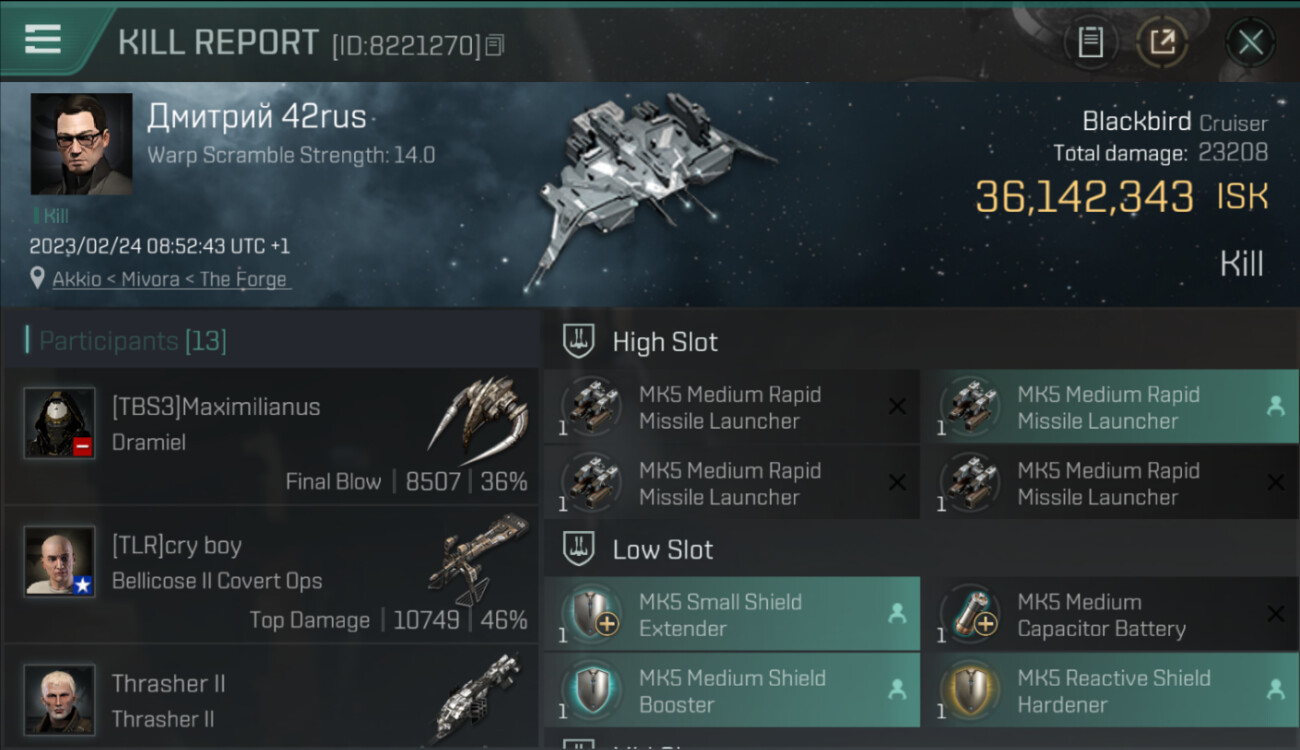Open Thrasher II participant row
The height and width of the screenshot is (750, 1300).
pos(270,700)
